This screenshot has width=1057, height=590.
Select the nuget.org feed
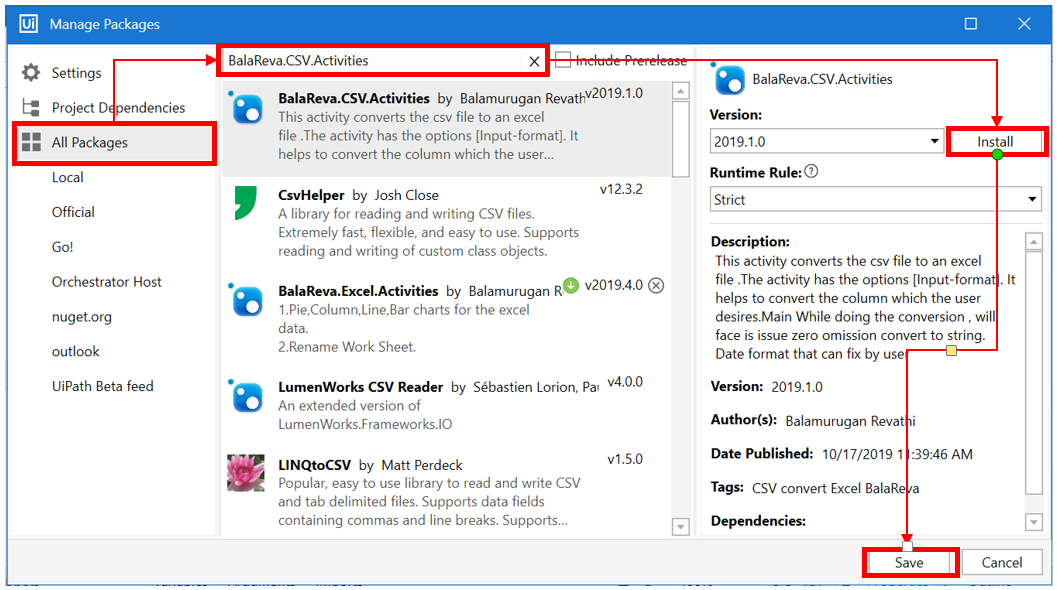82,317
